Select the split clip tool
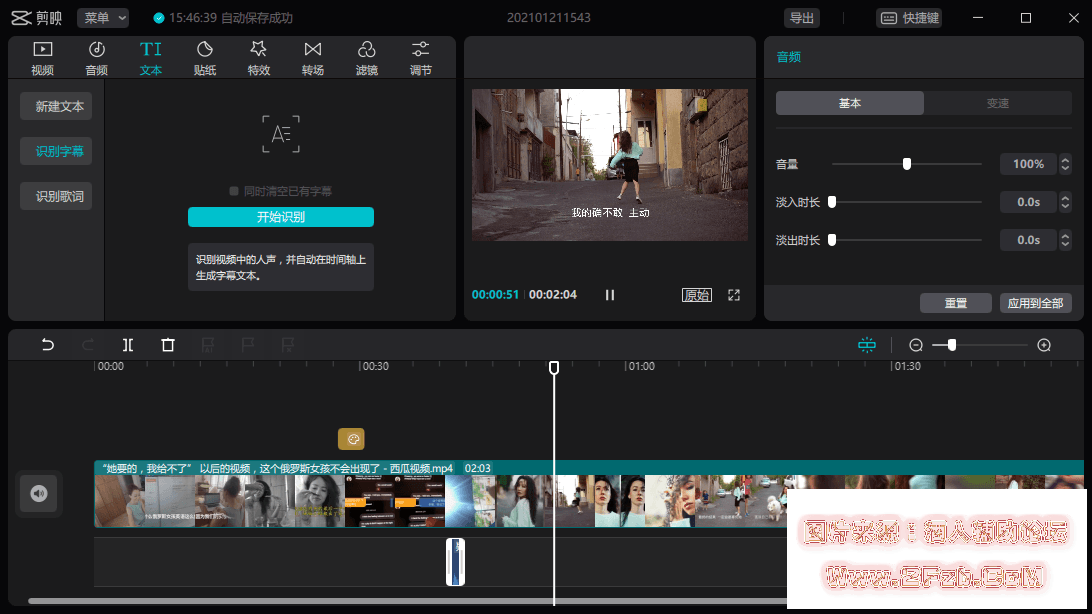This screenshot has width=1092, height=614. tap(128, 345)
